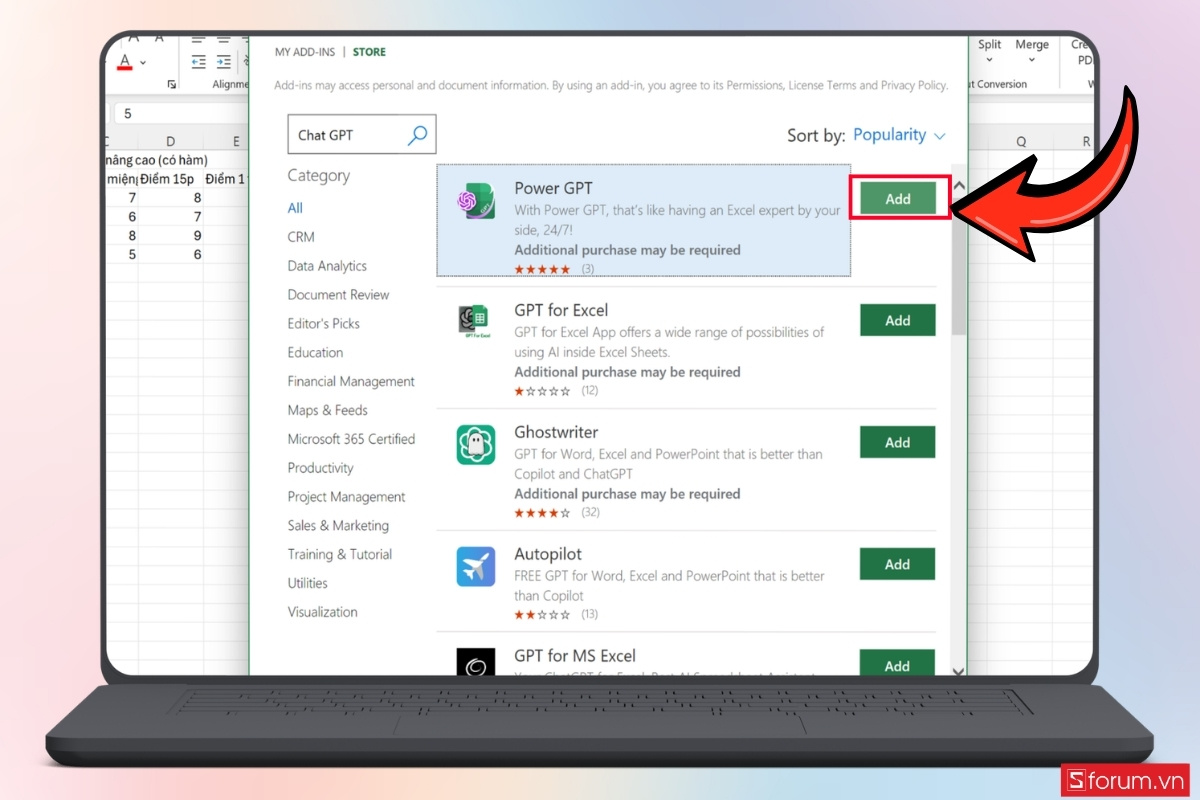Open the GPT for Excel title link
This screenshot has height=800, width=1200.
coord(561,310)
